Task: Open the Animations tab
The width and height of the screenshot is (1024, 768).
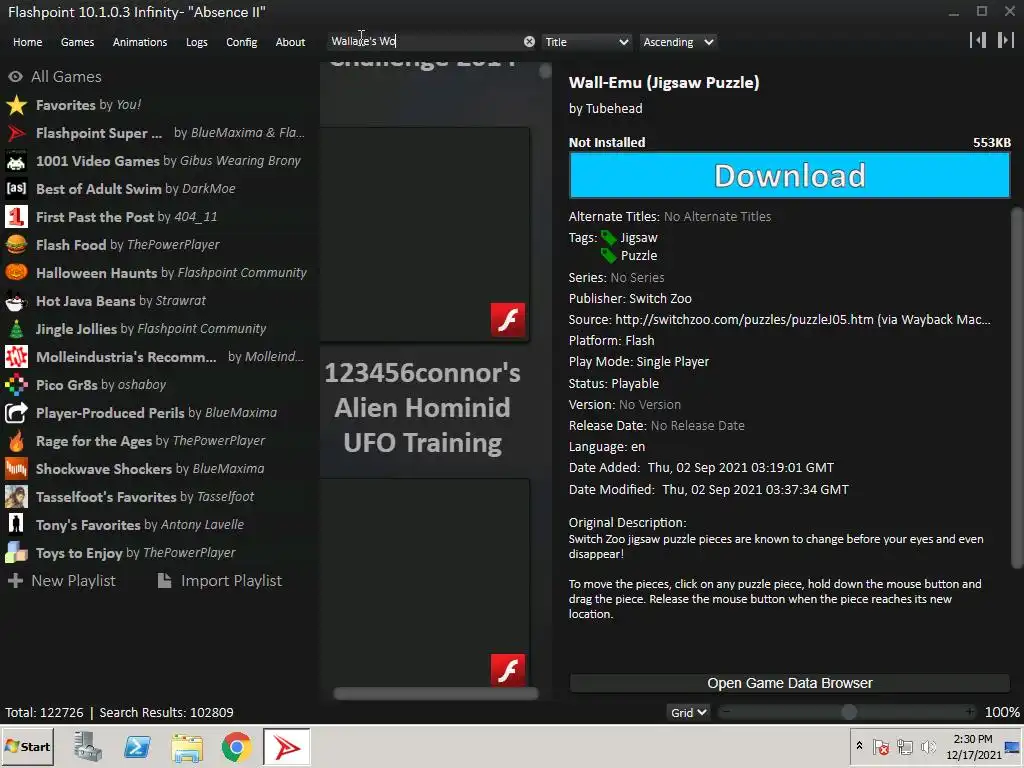Action: [x=140, y=42]
